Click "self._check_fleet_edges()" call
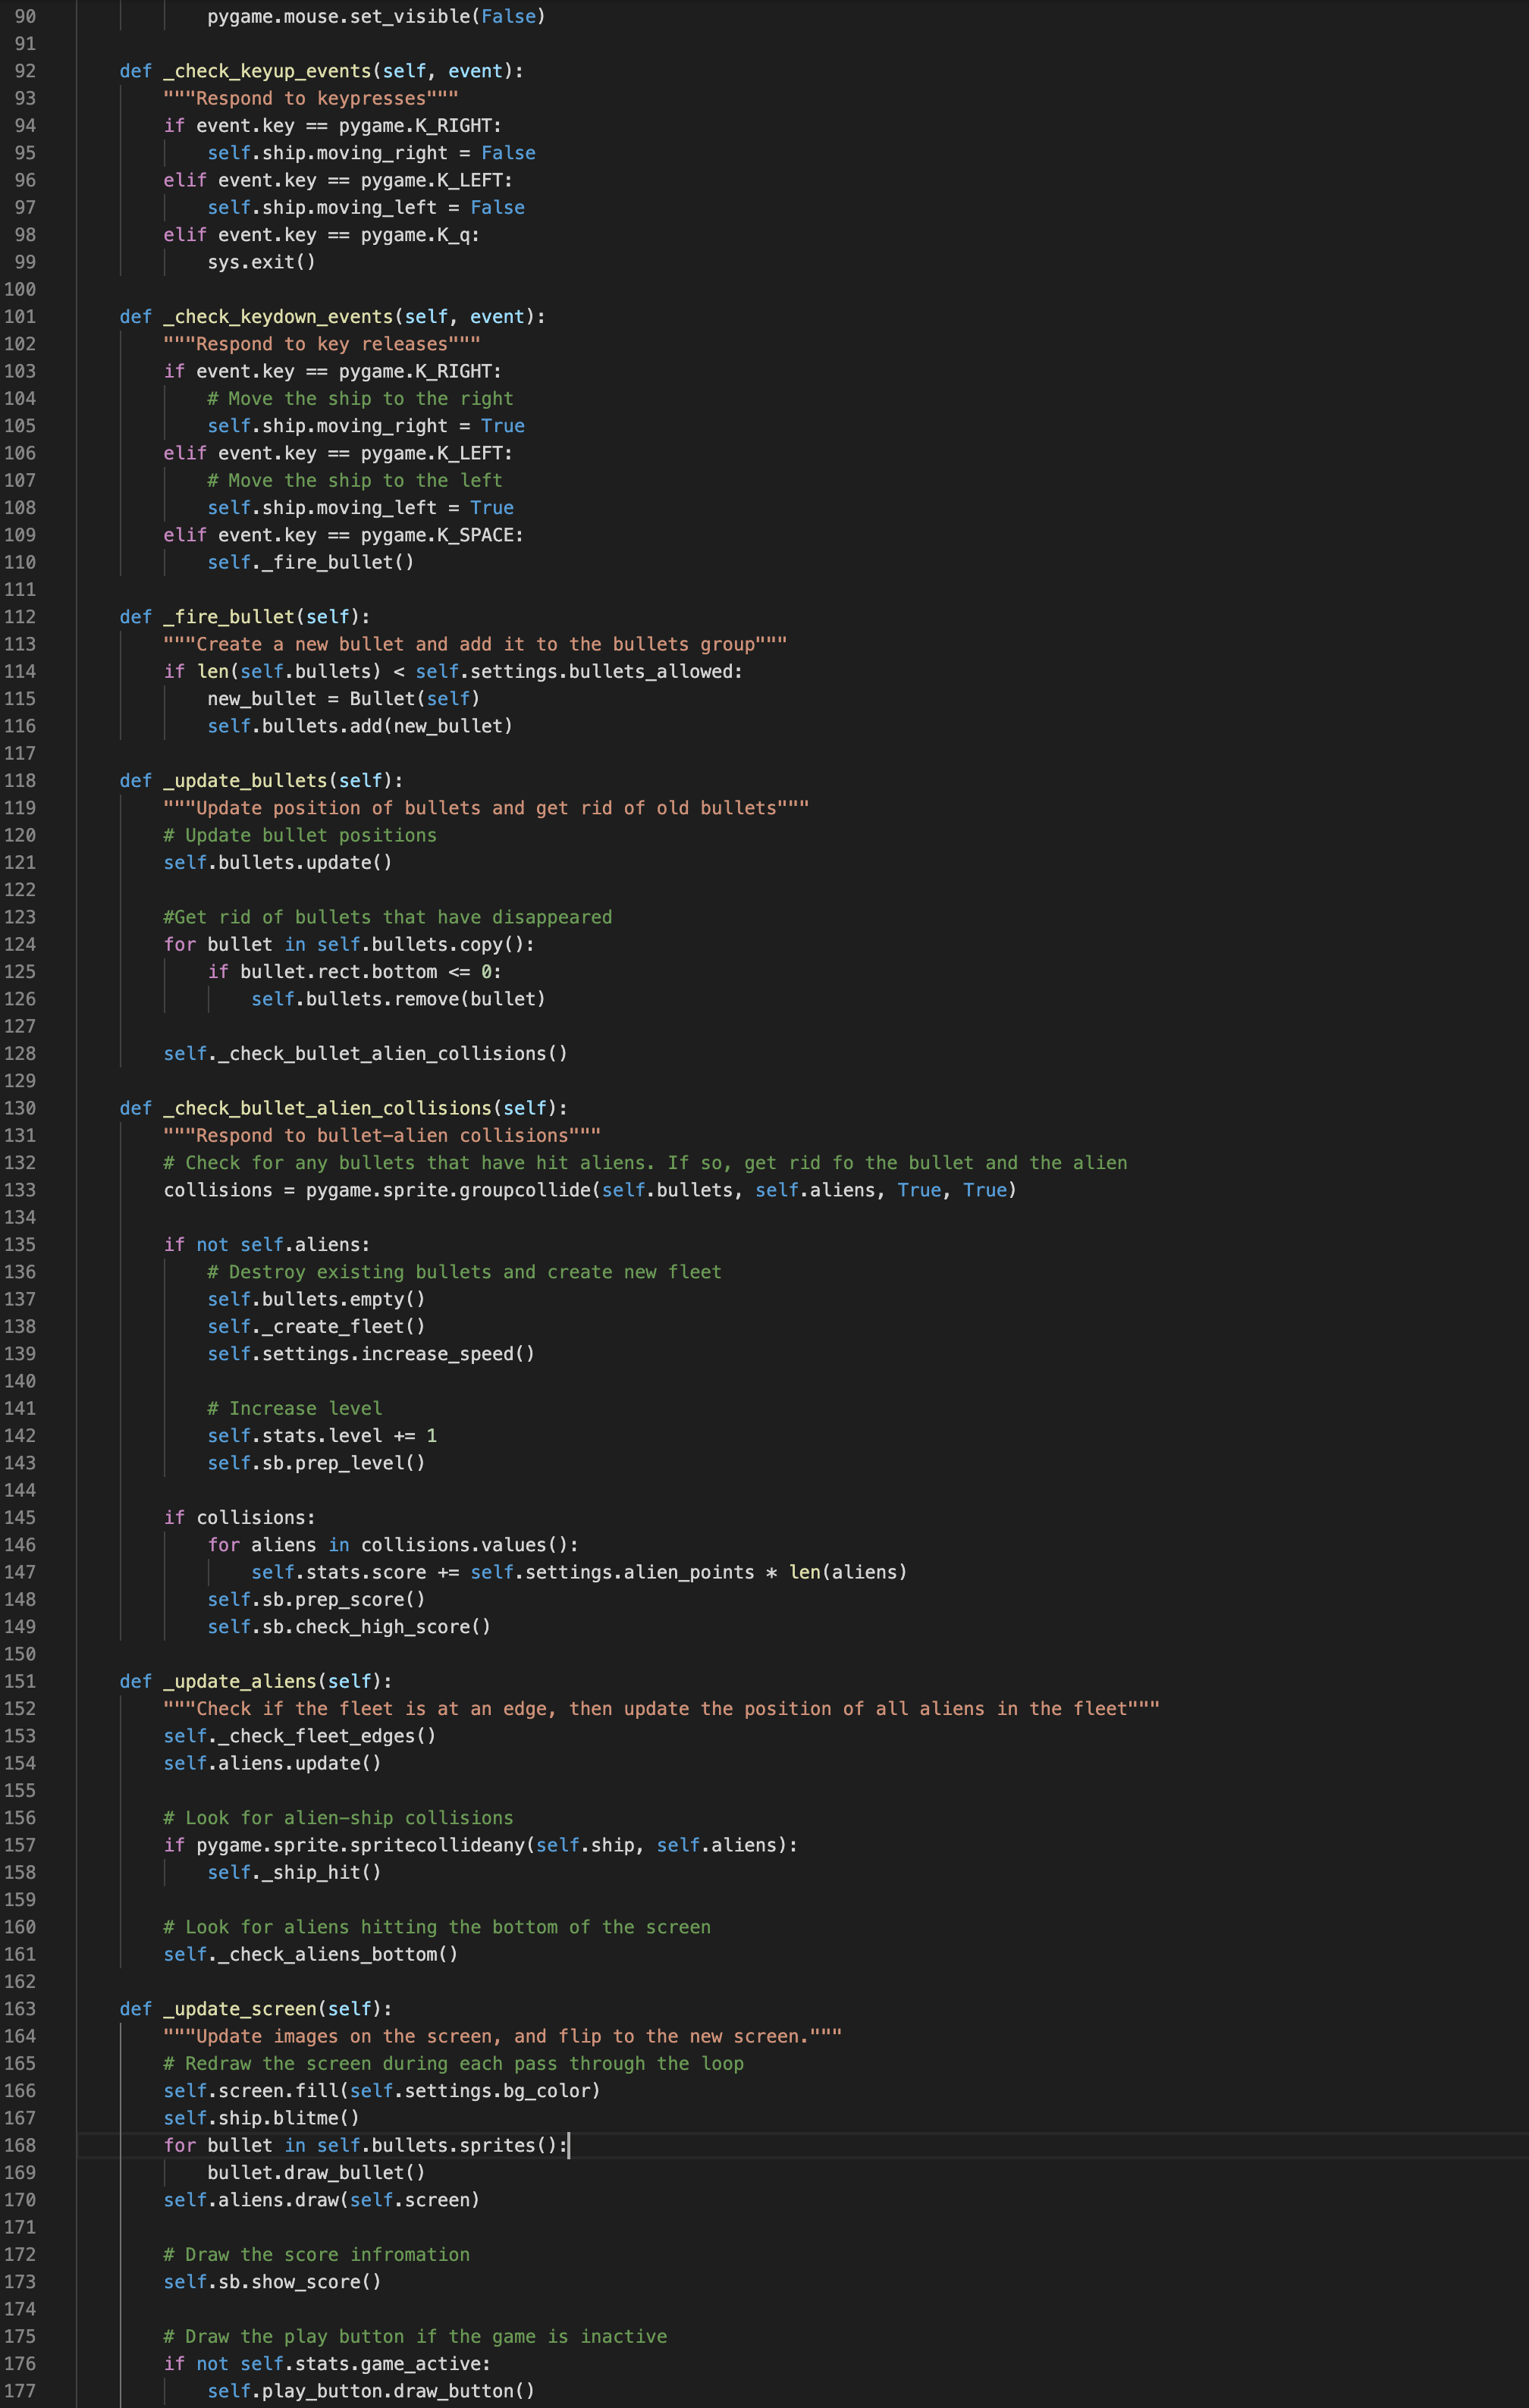The width and height of the screenshot is (1529, 2408). pyautogui.click(x=300, y=1736)
